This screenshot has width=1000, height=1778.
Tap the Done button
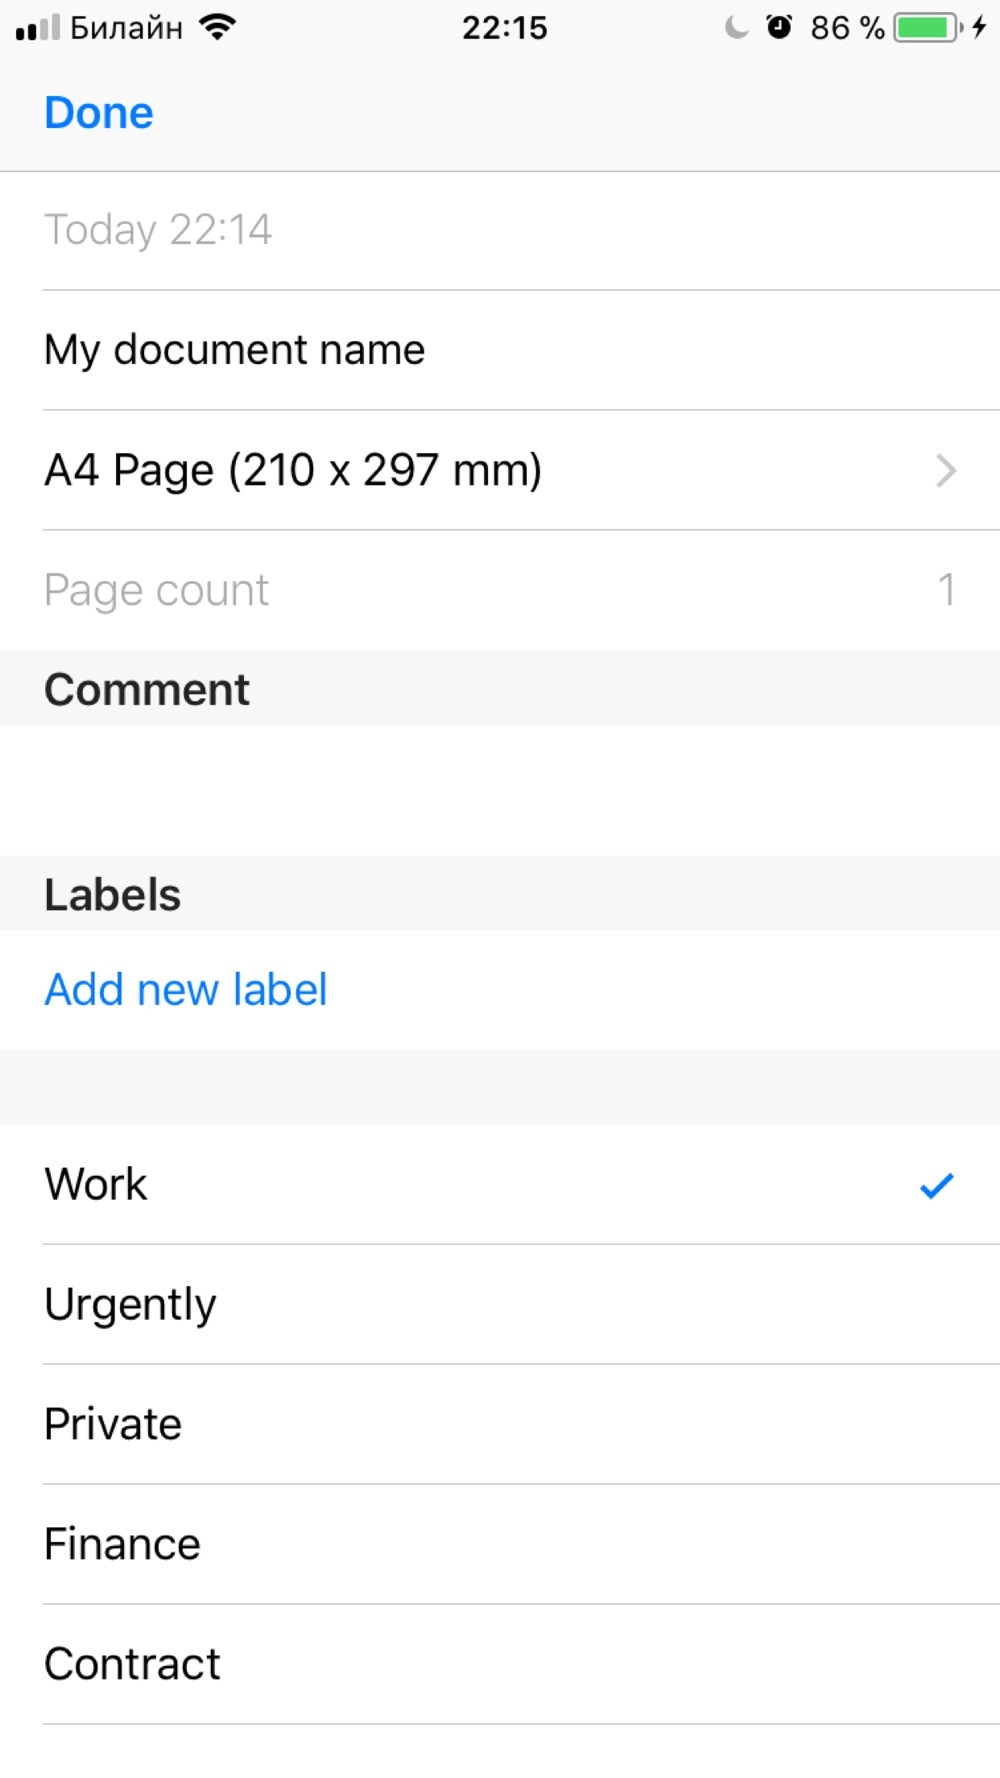point(99,113)
